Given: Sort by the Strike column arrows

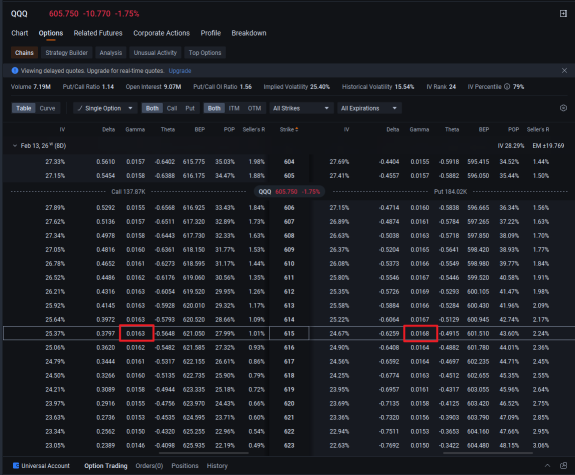Looking at the screenshot, I should pos(297,129).
